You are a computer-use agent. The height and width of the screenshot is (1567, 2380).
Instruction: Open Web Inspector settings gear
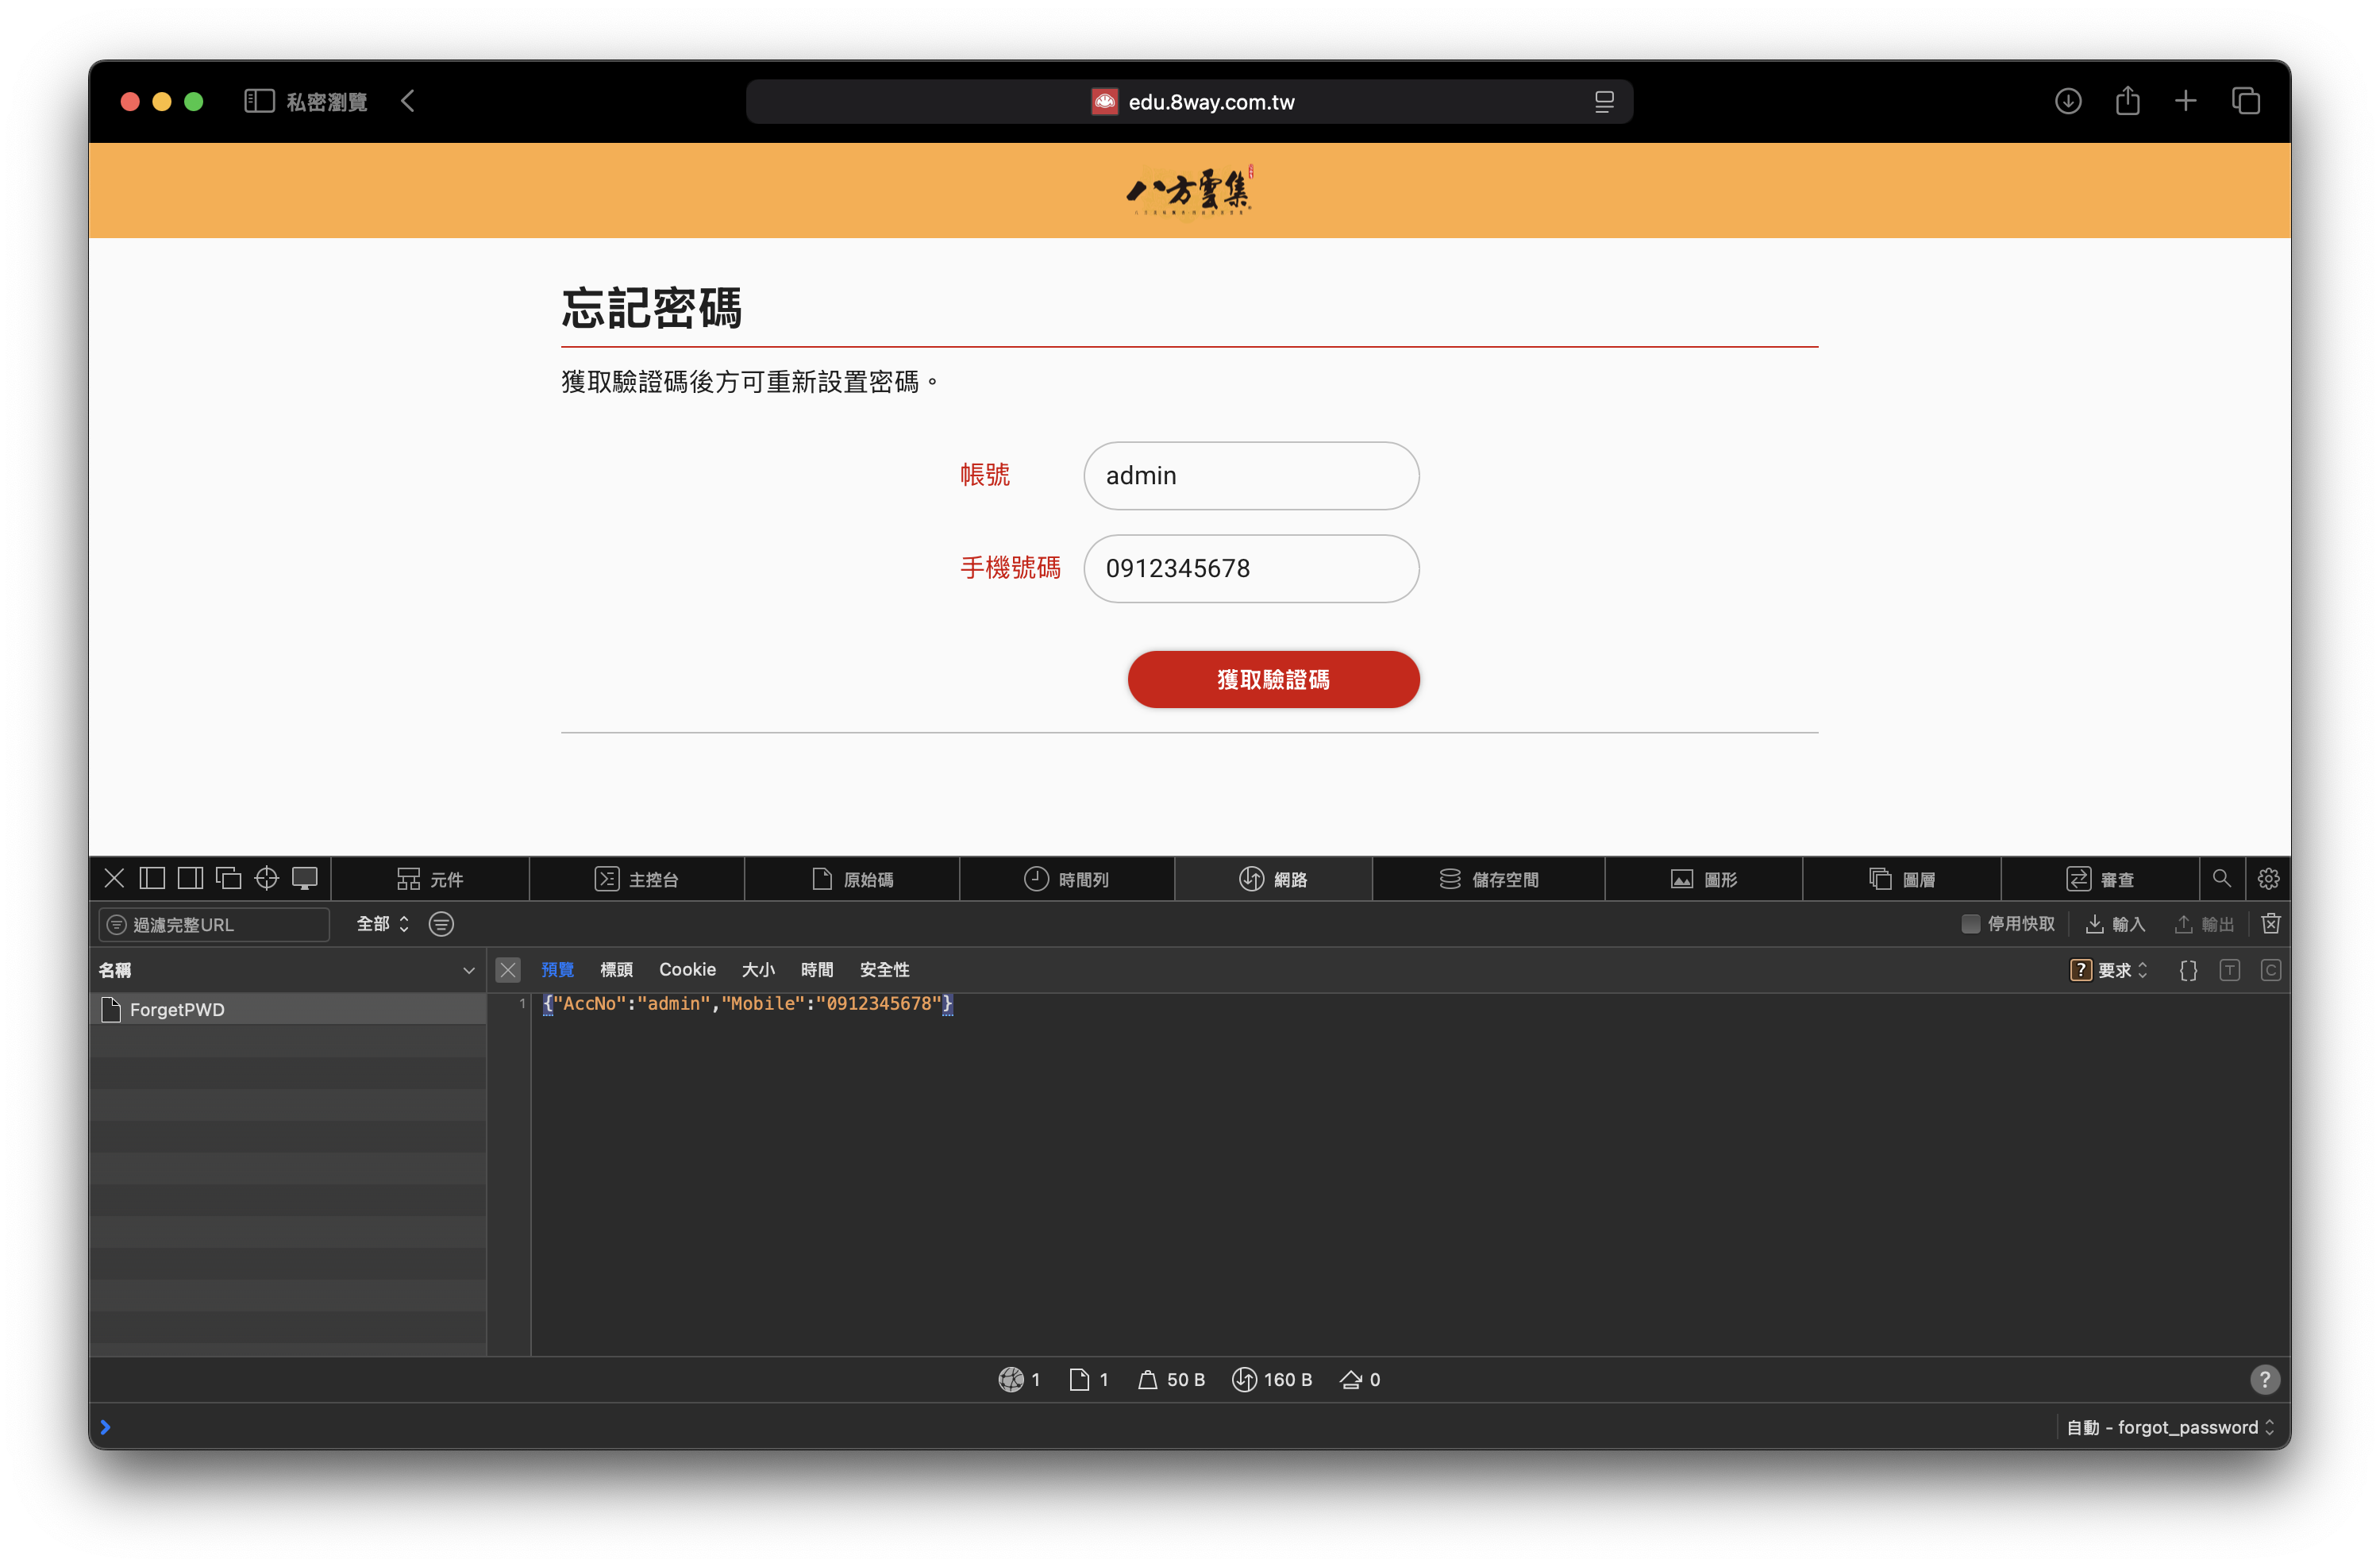coord(2268,879)
